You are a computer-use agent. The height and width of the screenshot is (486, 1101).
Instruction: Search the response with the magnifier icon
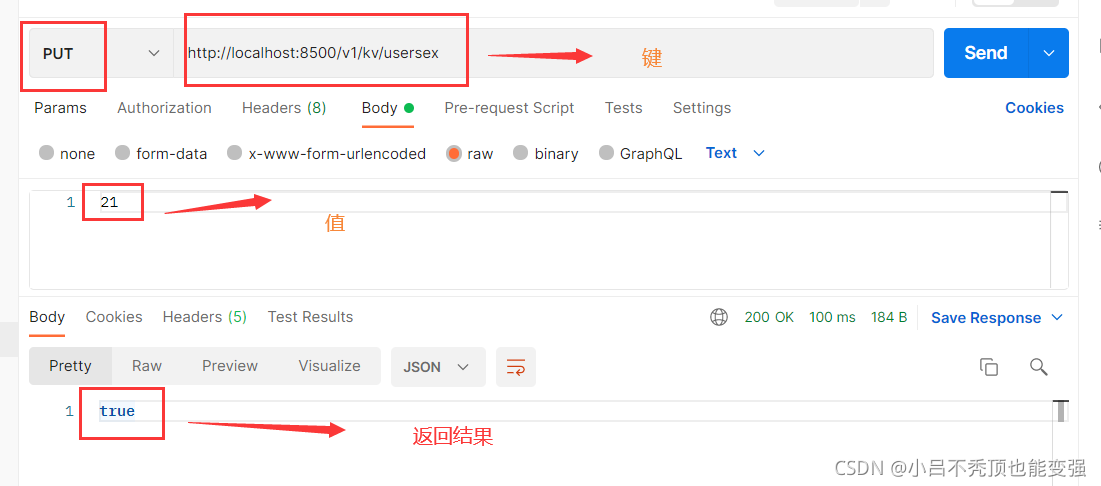coord(1039,367)
